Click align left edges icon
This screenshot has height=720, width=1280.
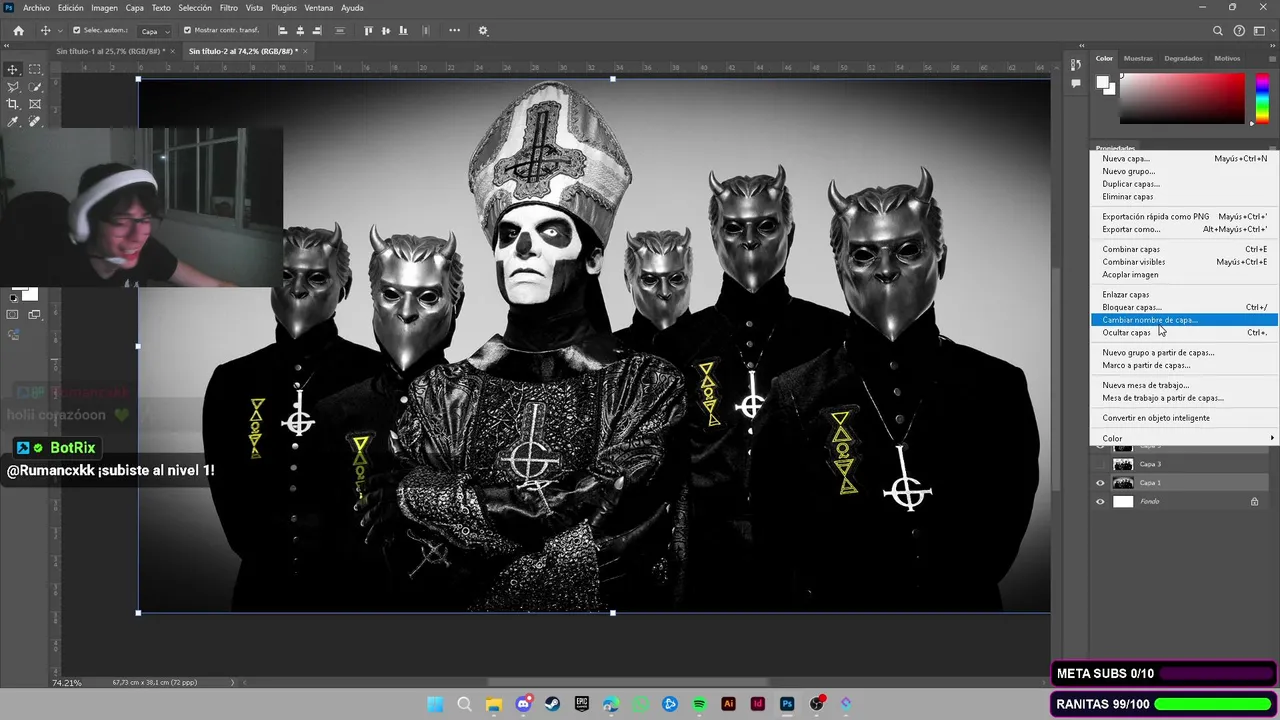283,31
